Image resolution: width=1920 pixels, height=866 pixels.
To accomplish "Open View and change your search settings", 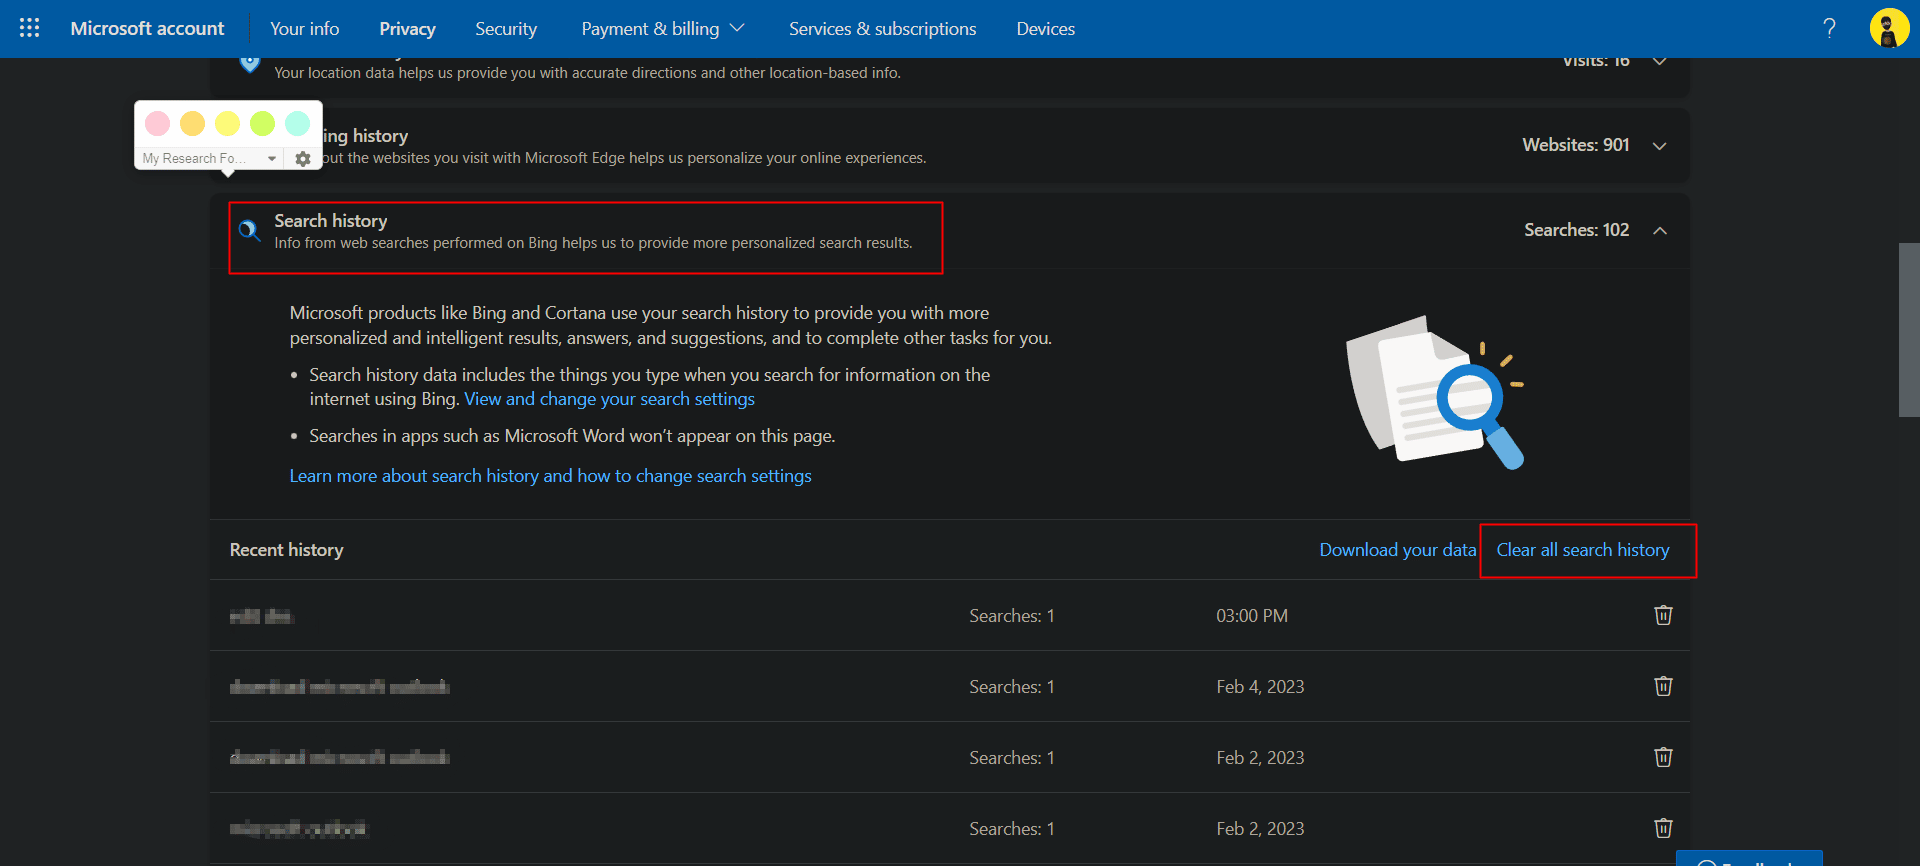I will 609,399.
